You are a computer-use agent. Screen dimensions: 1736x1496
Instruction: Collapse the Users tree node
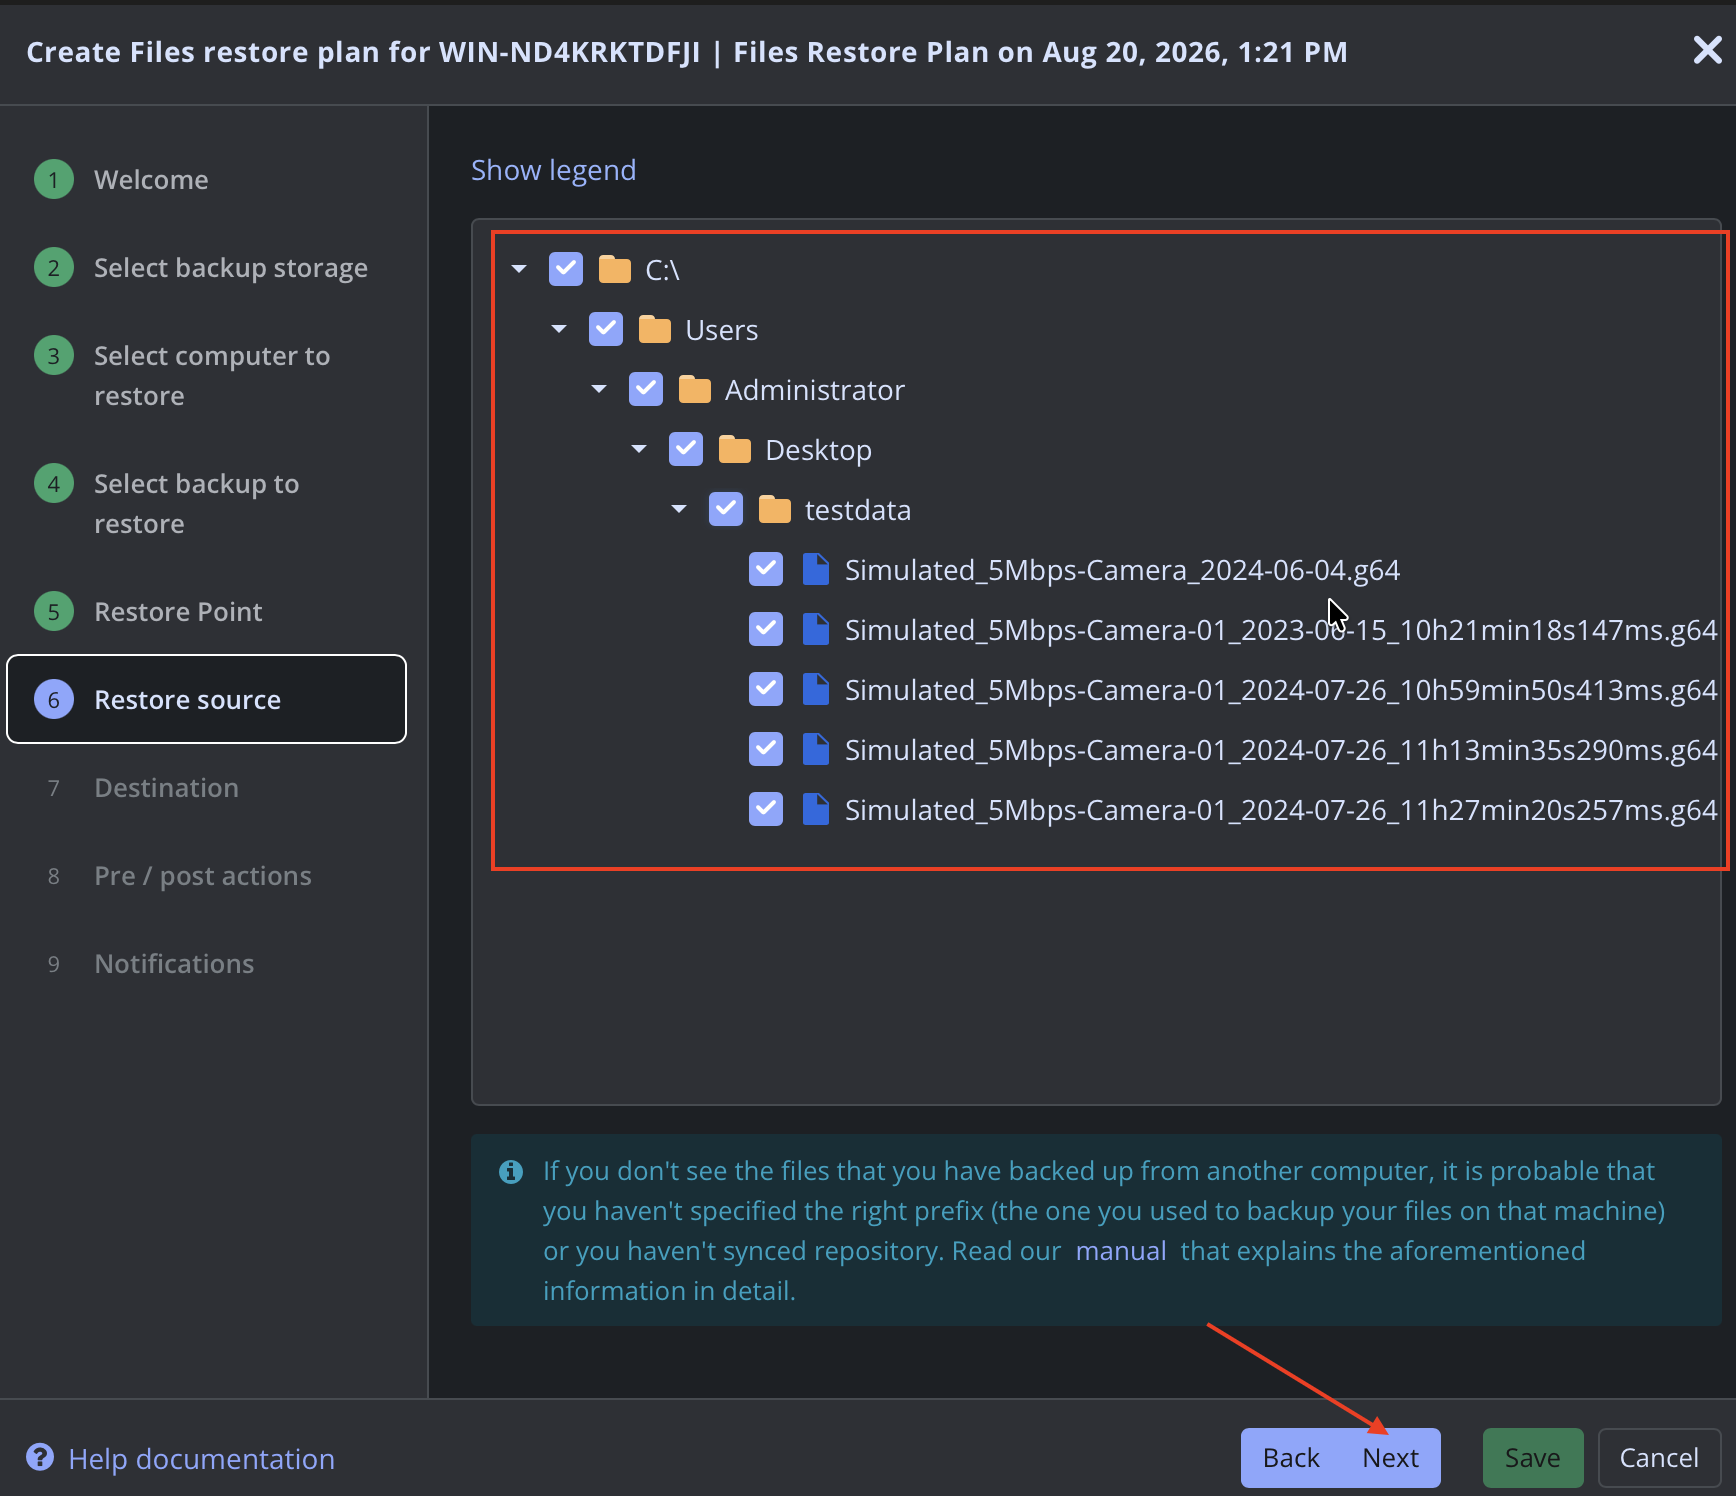point(559,329)
